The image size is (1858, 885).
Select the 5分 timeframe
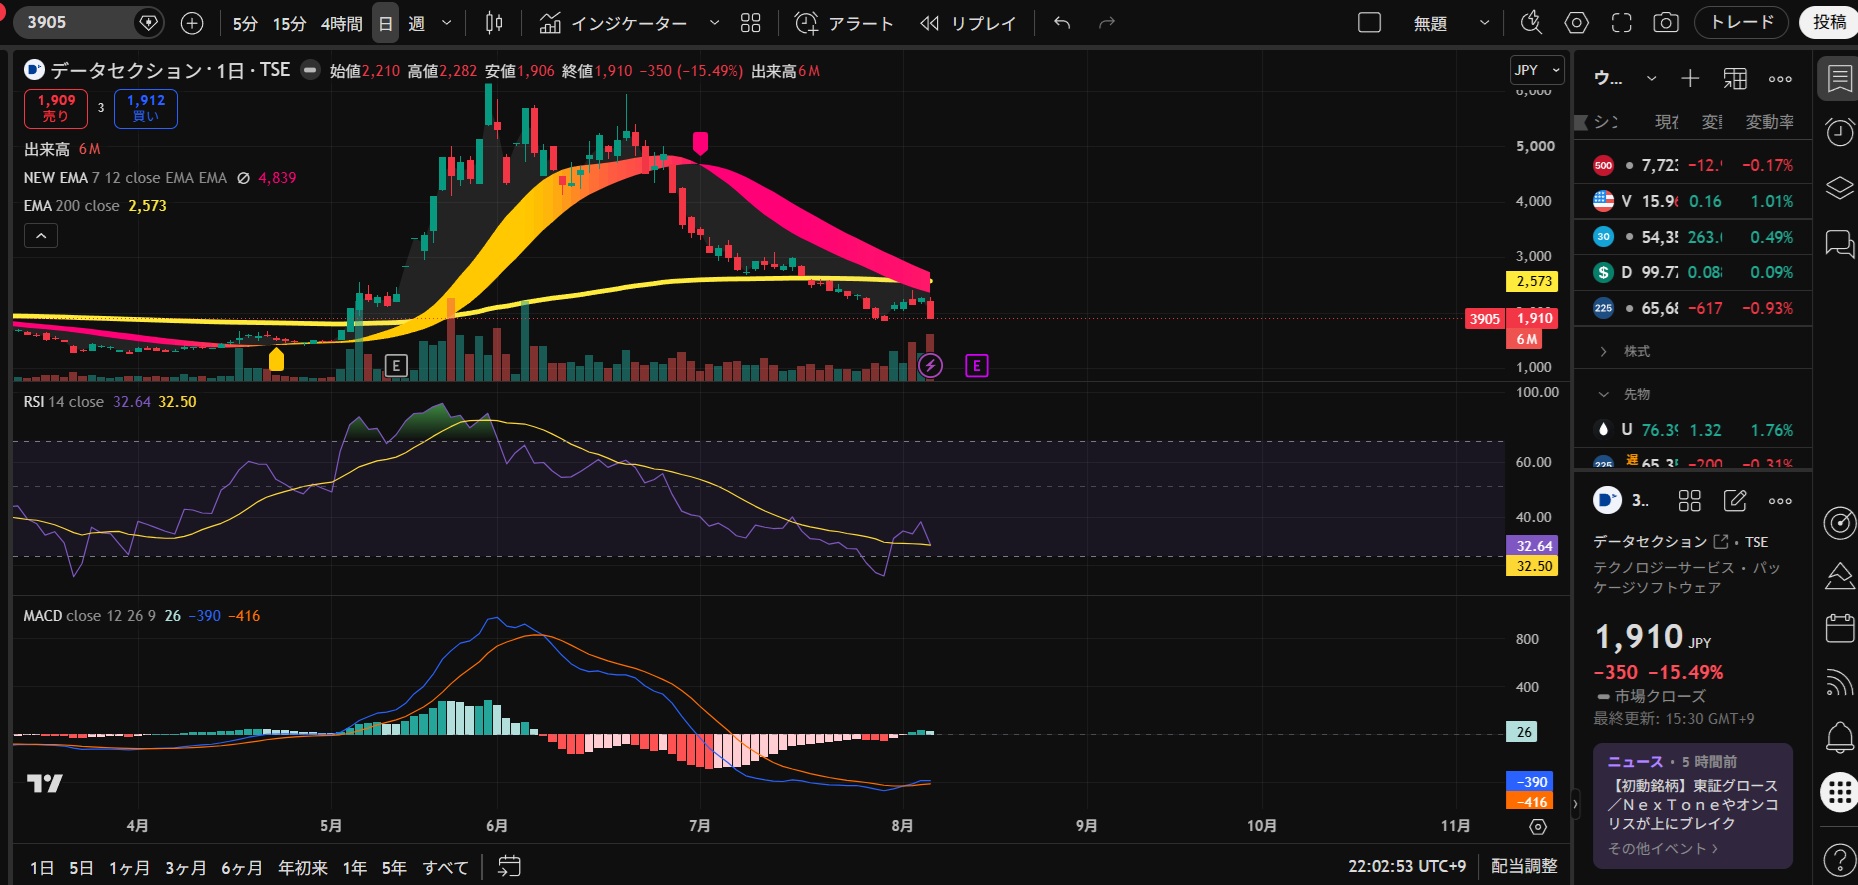click(245, 23)
